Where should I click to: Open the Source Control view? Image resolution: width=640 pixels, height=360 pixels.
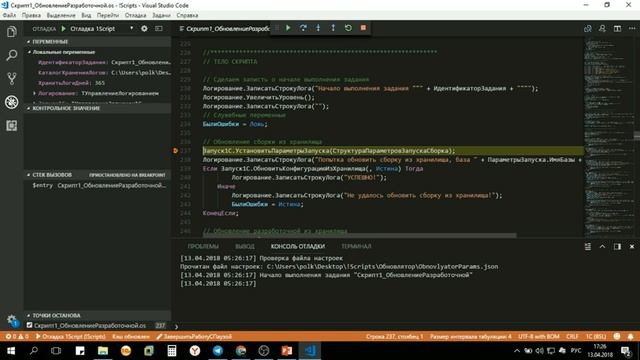(11, 78)
